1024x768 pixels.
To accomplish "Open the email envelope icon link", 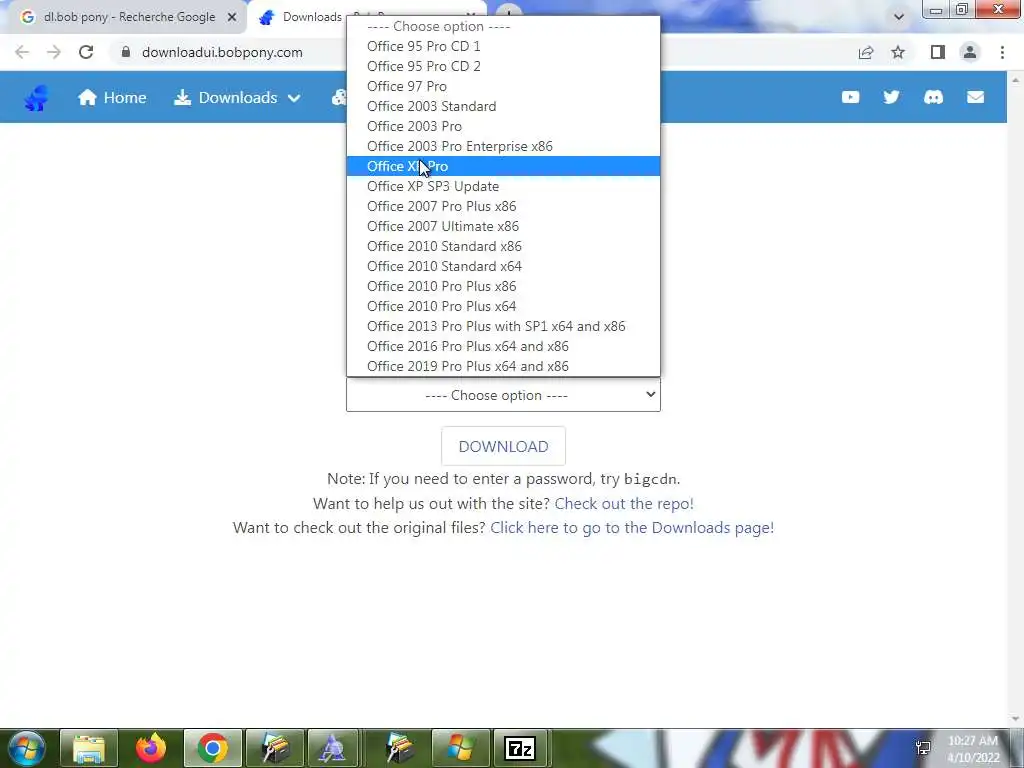I will (975, 97).
